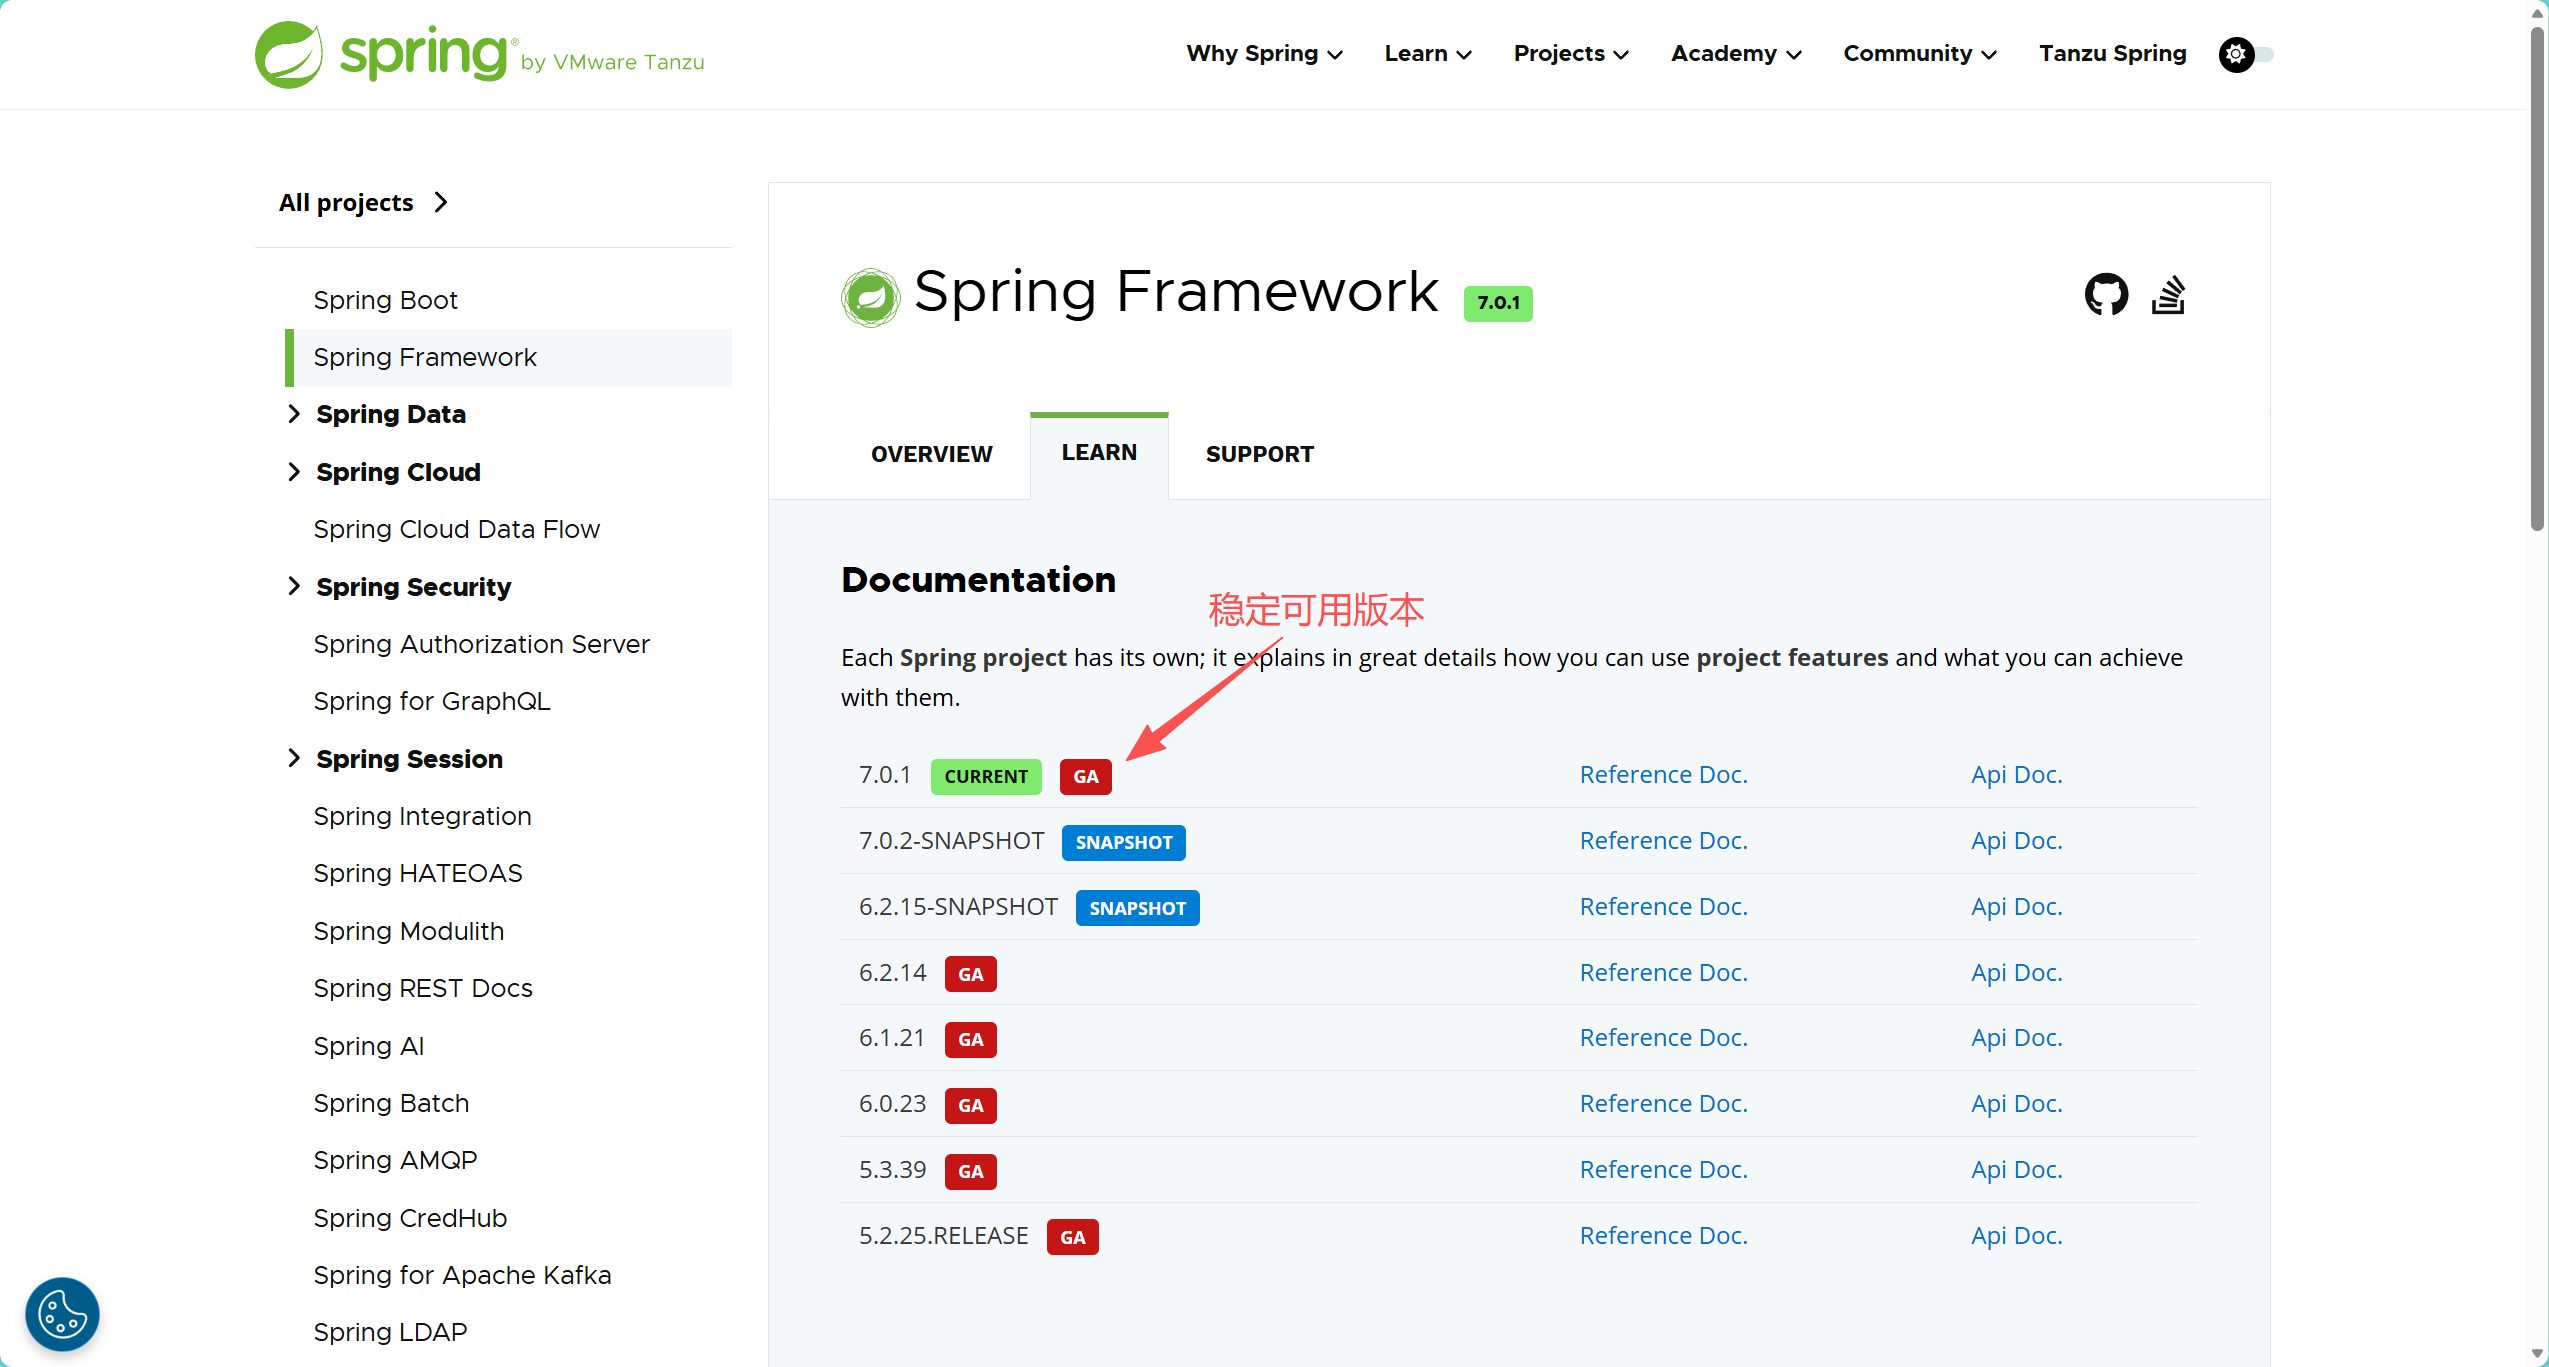Switch to the OVERVIEW tab
The height and width of the screenshot is (1367, 2549).
click(931, 455)
